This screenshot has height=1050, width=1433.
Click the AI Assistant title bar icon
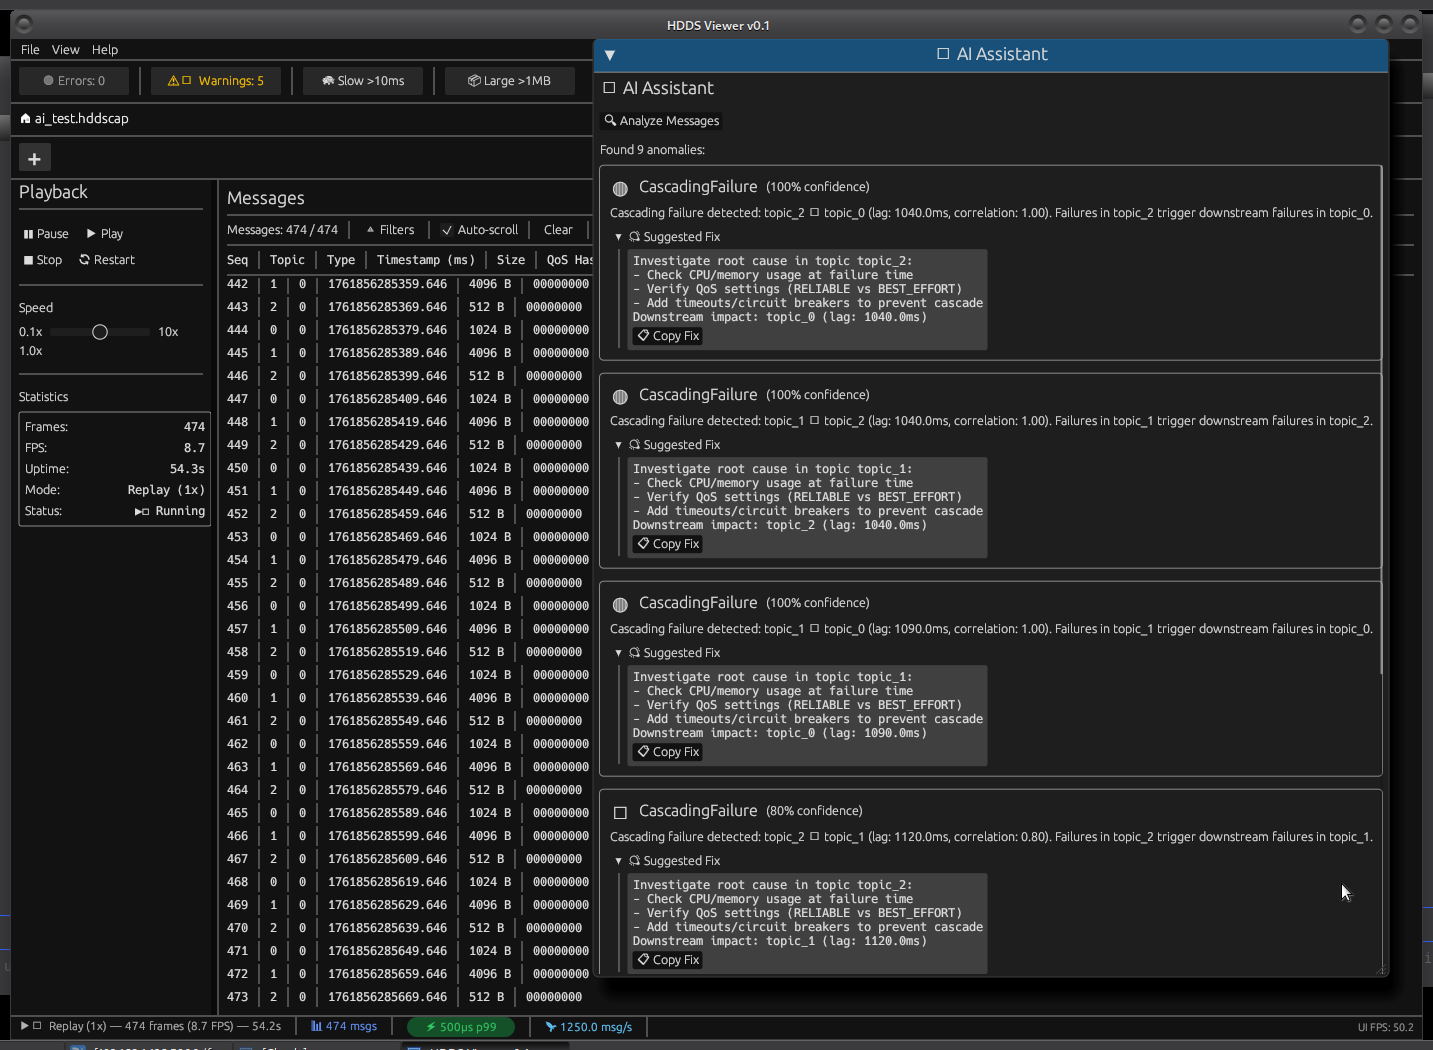[943, 54]
